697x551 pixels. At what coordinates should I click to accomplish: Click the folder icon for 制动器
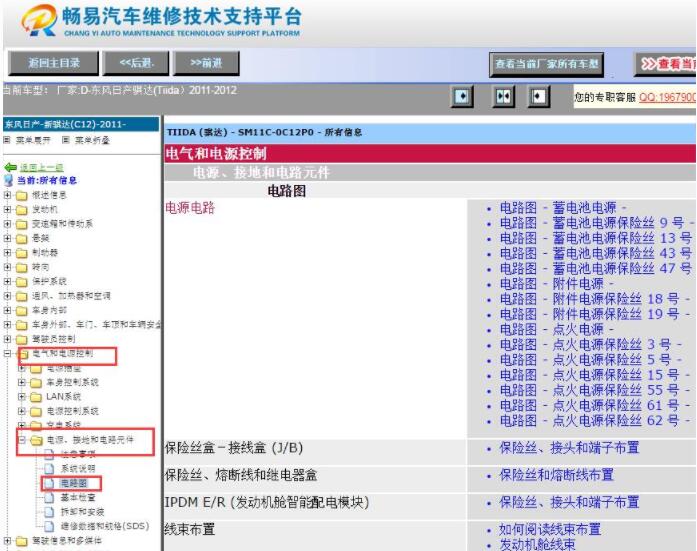pyautogui.click(x=21, y=253)
